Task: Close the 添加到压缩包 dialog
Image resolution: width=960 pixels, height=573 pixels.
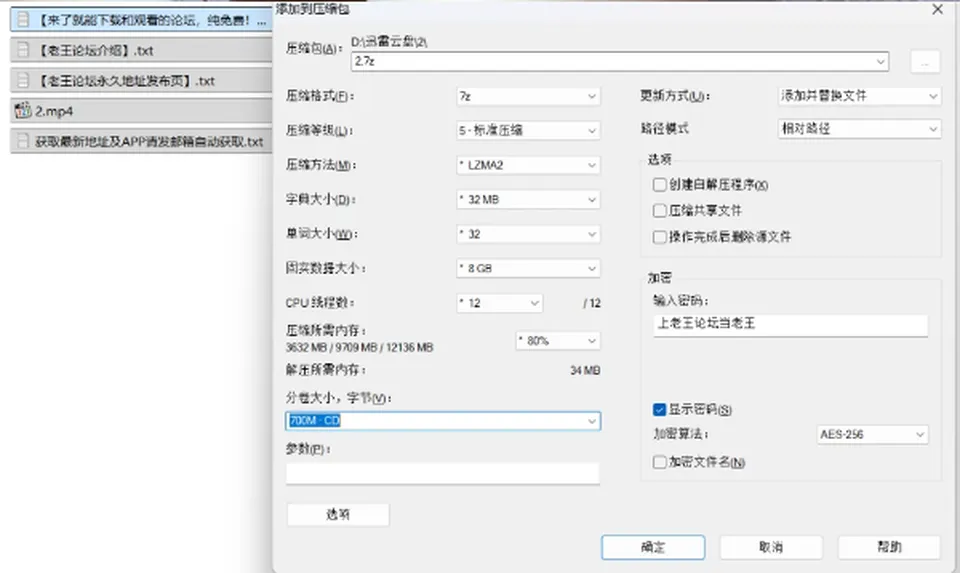Action: tap(937, 10)
